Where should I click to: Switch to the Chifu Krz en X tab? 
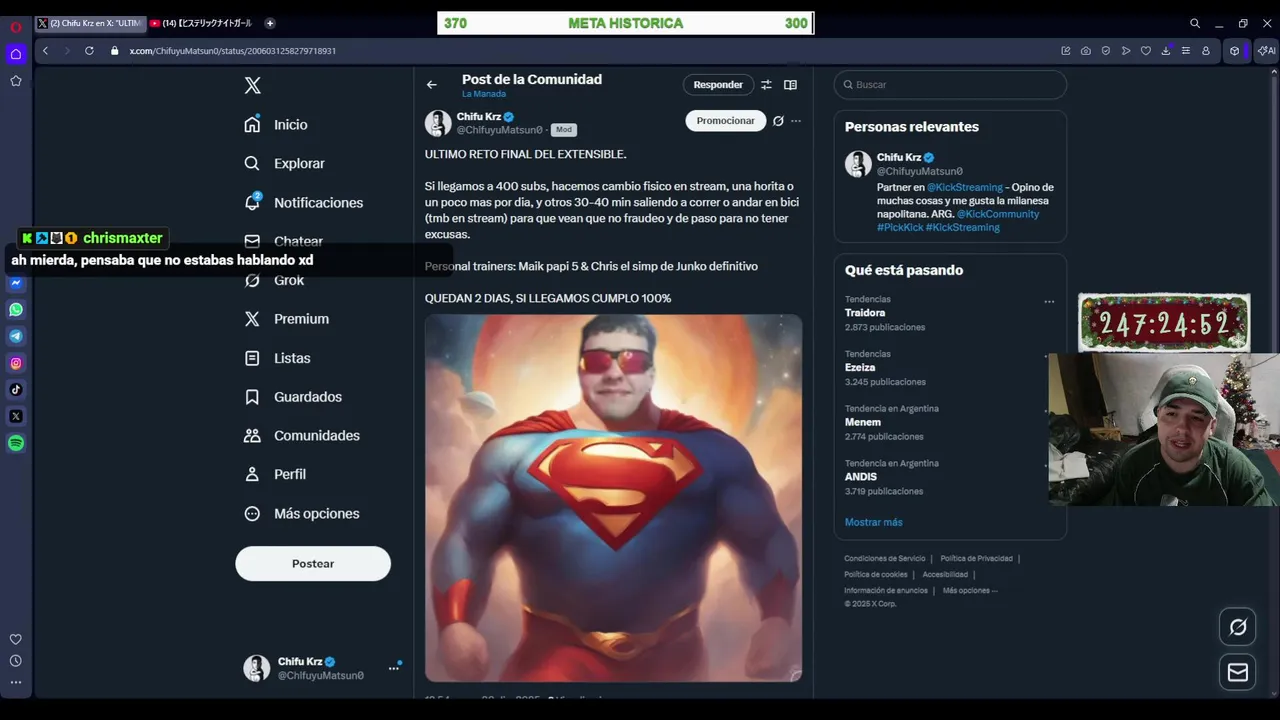tap(90, 23)
